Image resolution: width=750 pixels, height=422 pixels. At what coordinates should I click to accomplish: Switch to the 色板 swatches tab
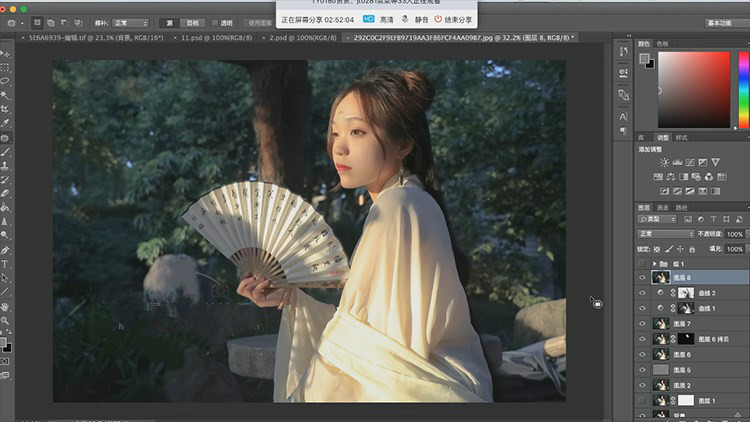(x=662, y=44)
